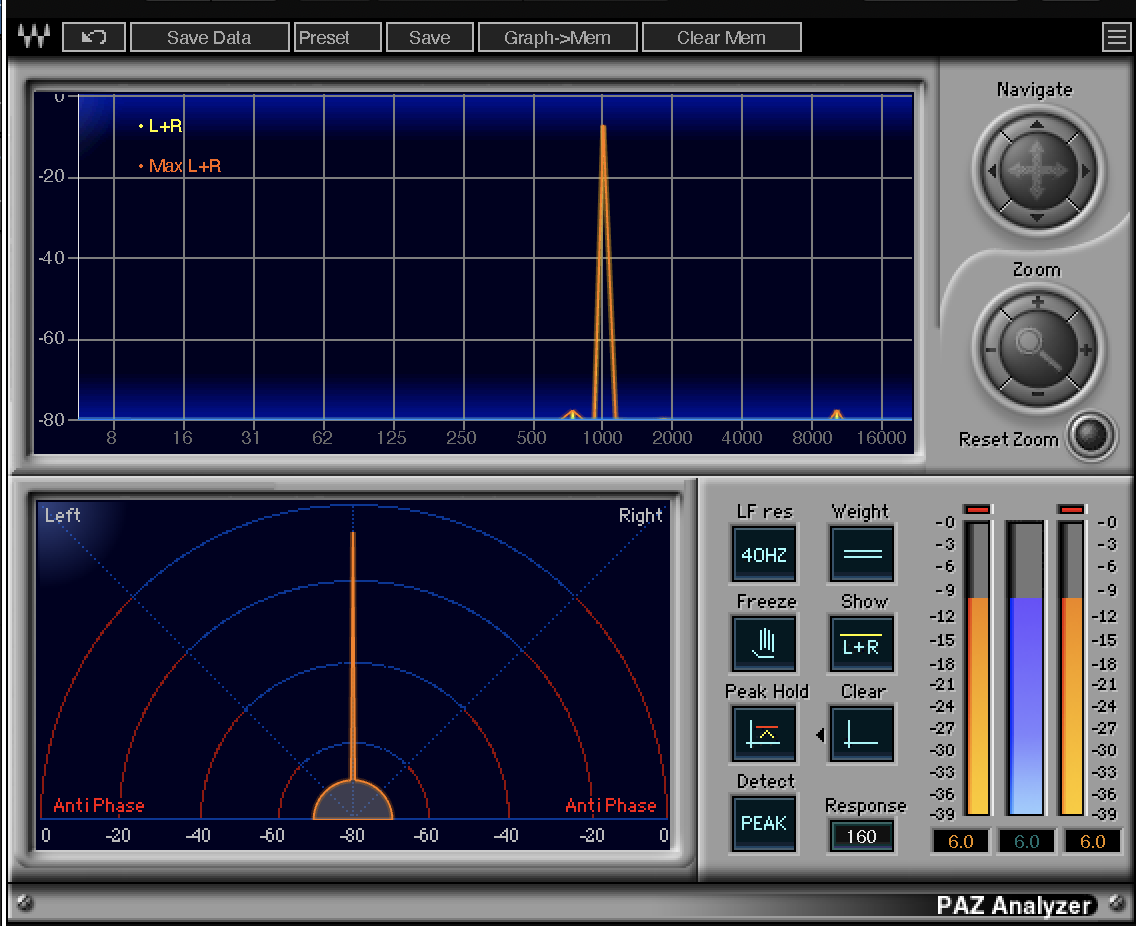This screenshot has width=1138, height=926.
Task: Open the hamburger menu icon
Action: point(1116,37)
